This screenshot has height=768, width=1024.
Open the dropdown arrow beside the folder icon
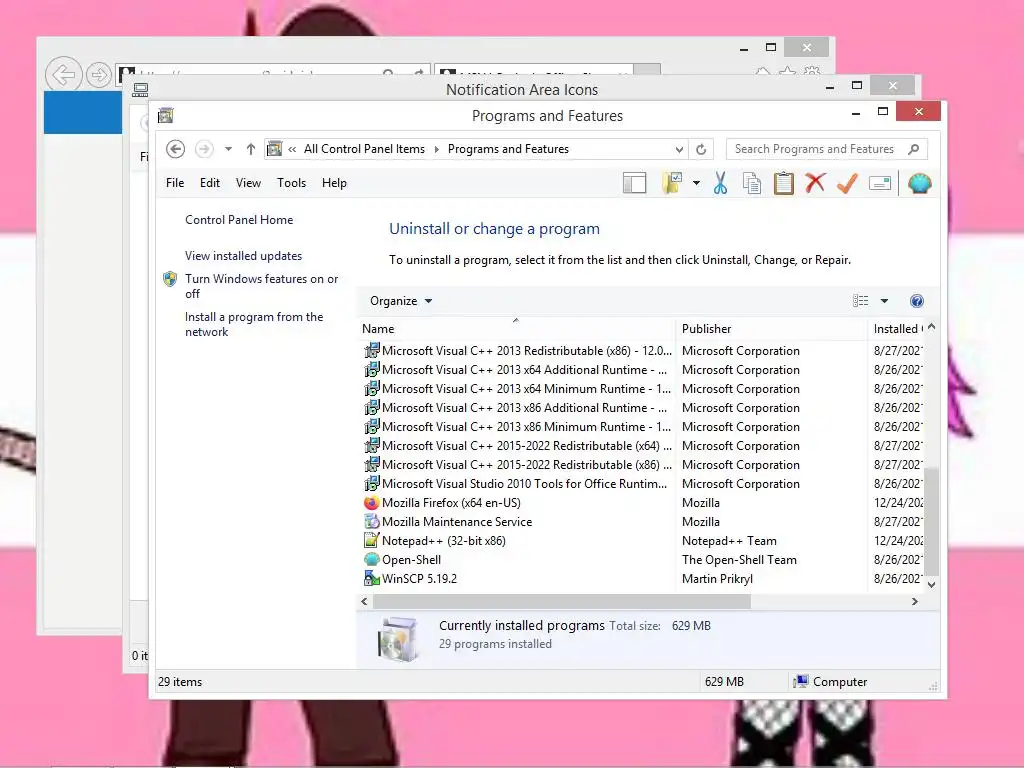(x=696, y=184)
